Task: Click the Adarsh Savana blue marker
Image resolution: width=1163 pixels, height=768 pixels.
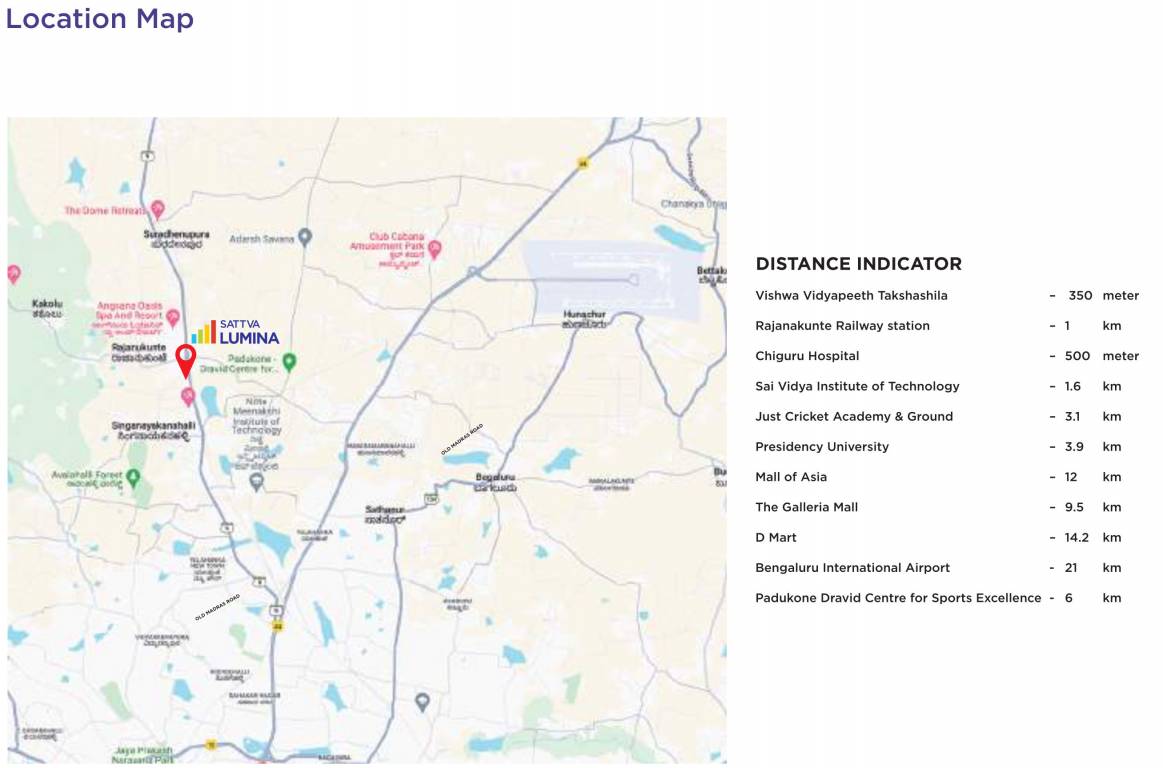Action: point(303,234)
